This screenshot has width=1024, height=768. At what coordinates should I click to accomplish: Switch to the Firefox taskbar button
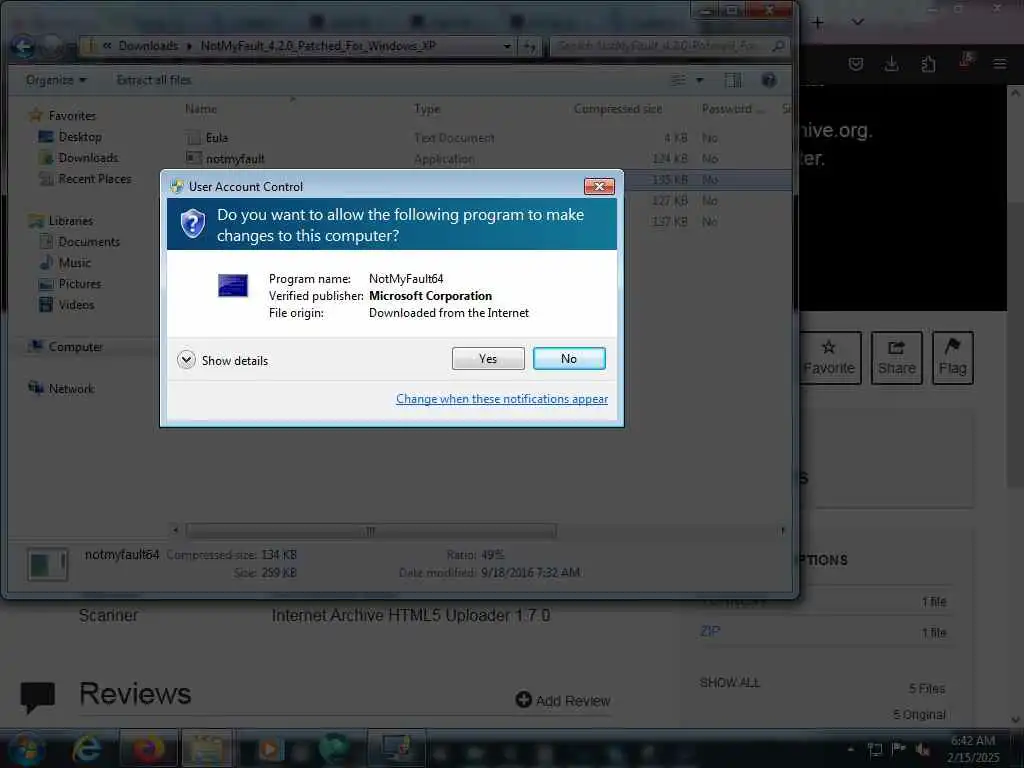pos(148,749)
